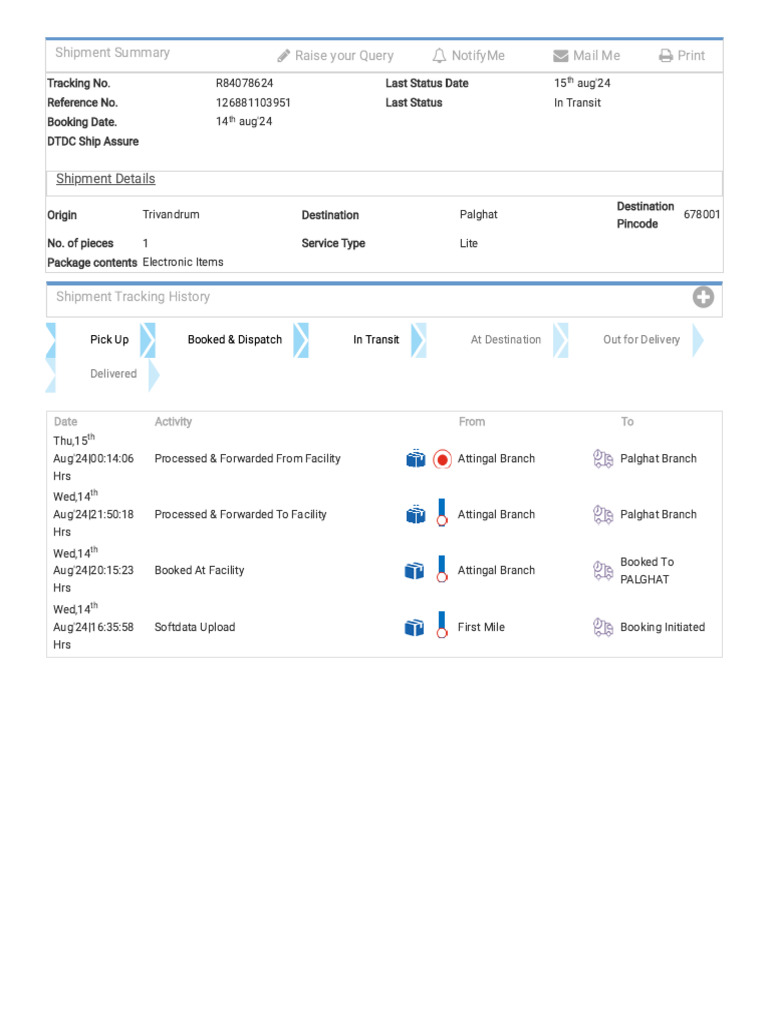Select the Pick Up progress step
This screenshot has height=1024, width=768.
coord(109,340)
